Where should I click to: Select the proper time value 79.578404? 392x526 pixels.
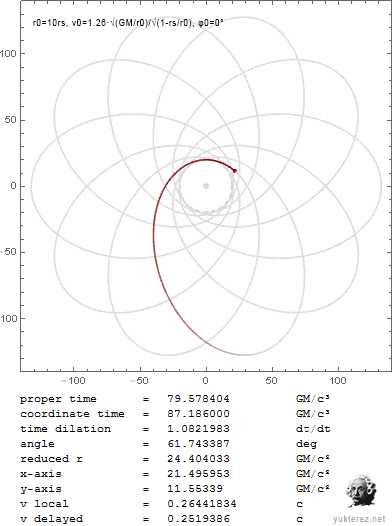point(199,399)
